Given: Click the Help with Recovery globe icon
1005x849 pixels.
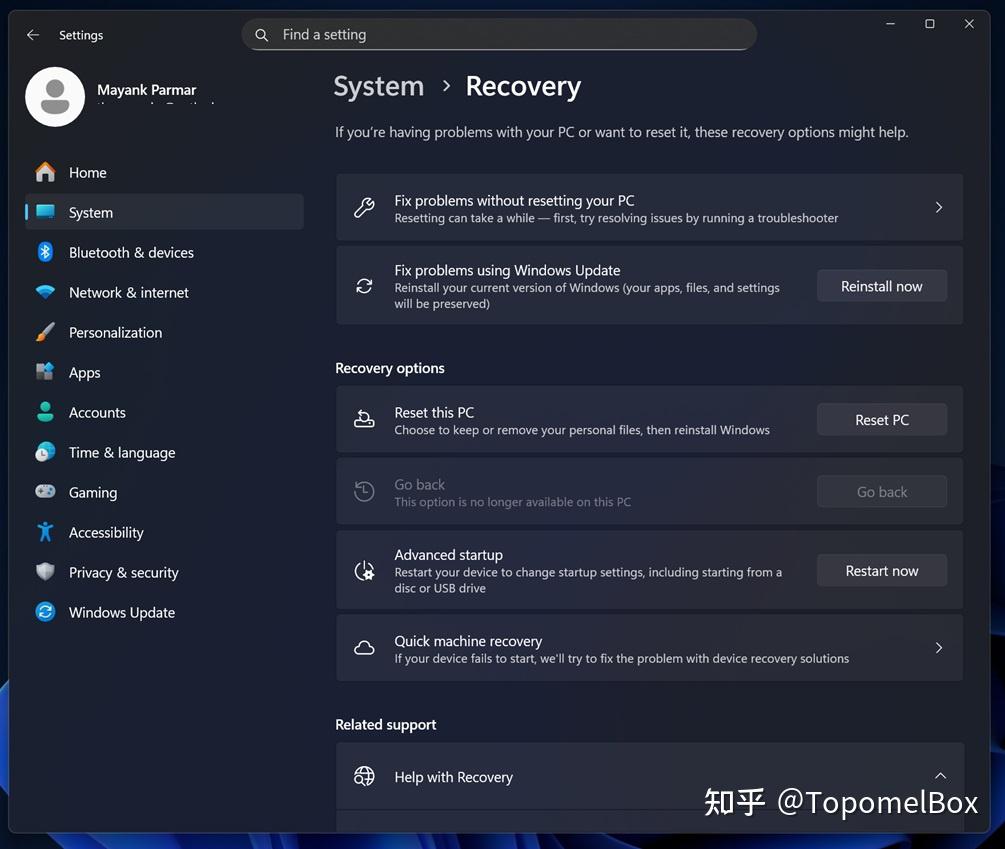Looking at the screenshot, I should (x=364, y=776).
